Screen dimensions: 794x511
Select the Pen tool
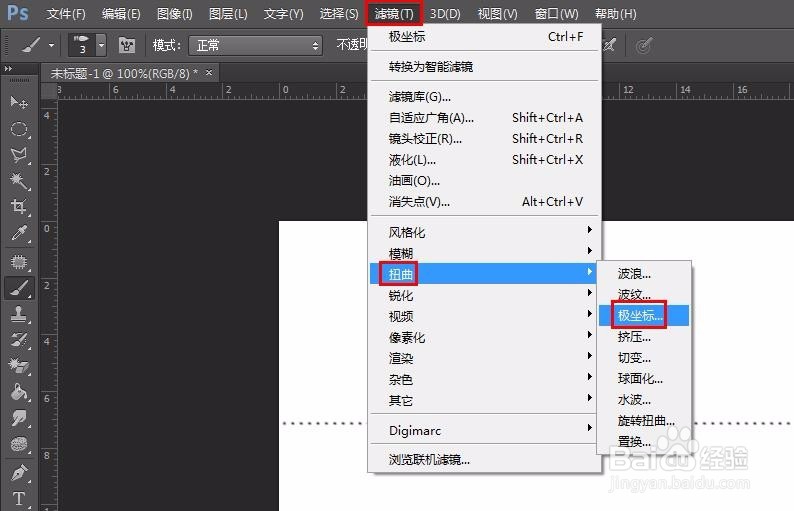[x=19, y=473]
